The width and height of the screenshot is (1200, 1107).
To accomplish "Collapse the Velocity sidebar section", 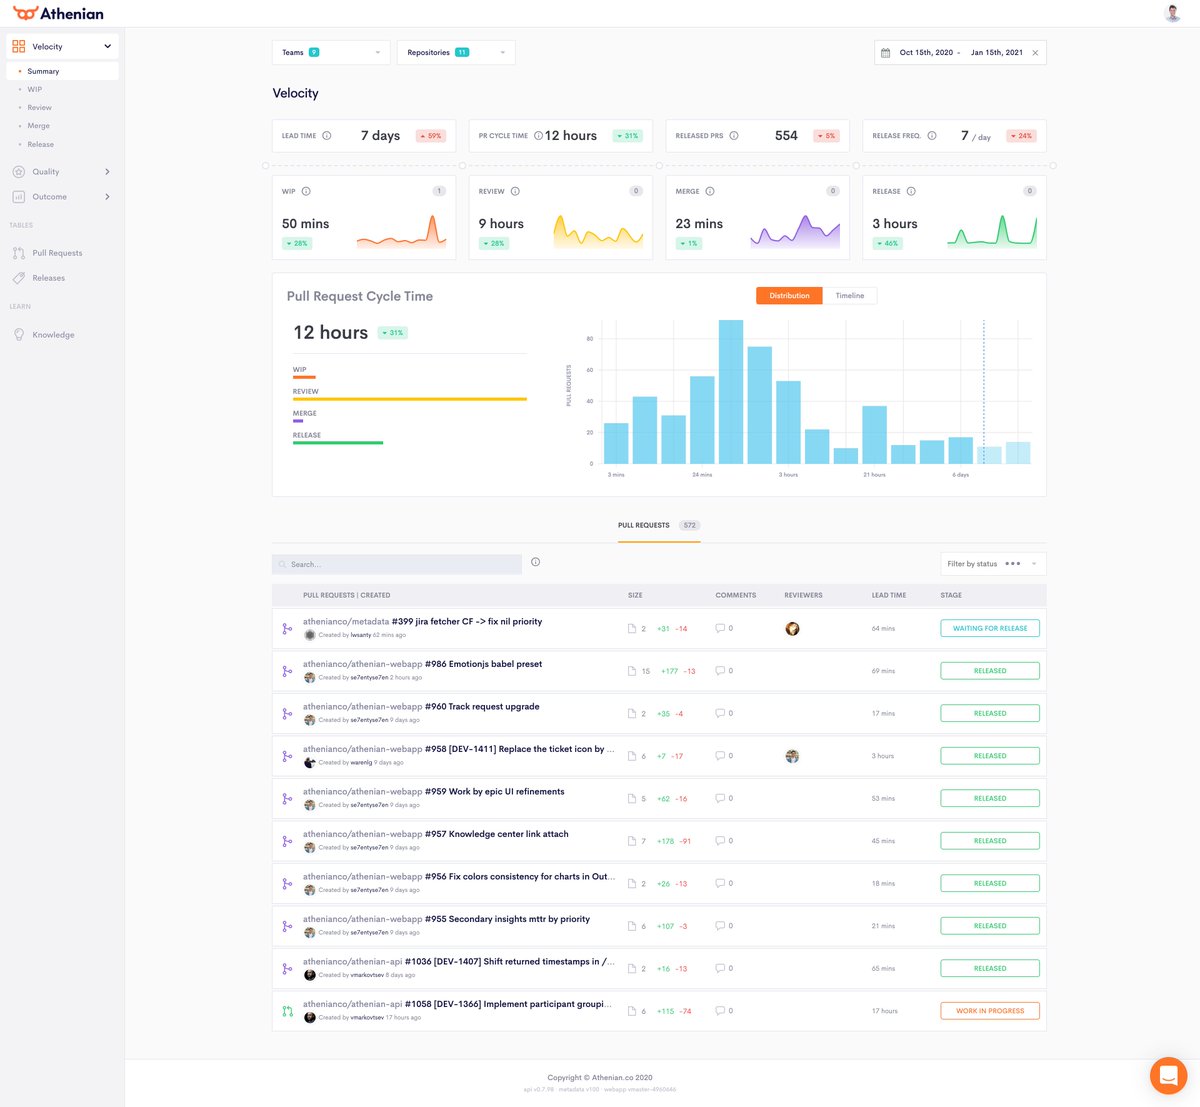I will tap(107, 46).
